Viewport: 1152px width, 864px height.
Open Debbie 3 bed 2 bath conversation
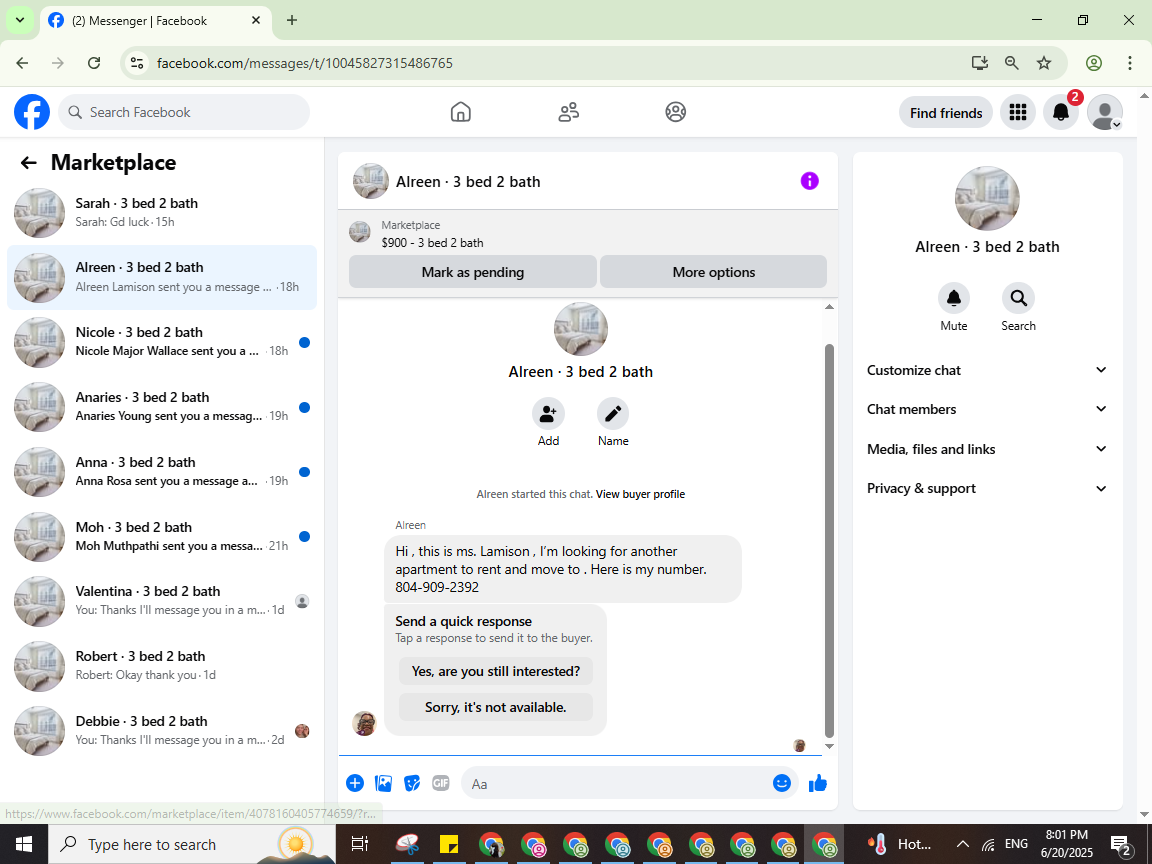click(162, 730)
